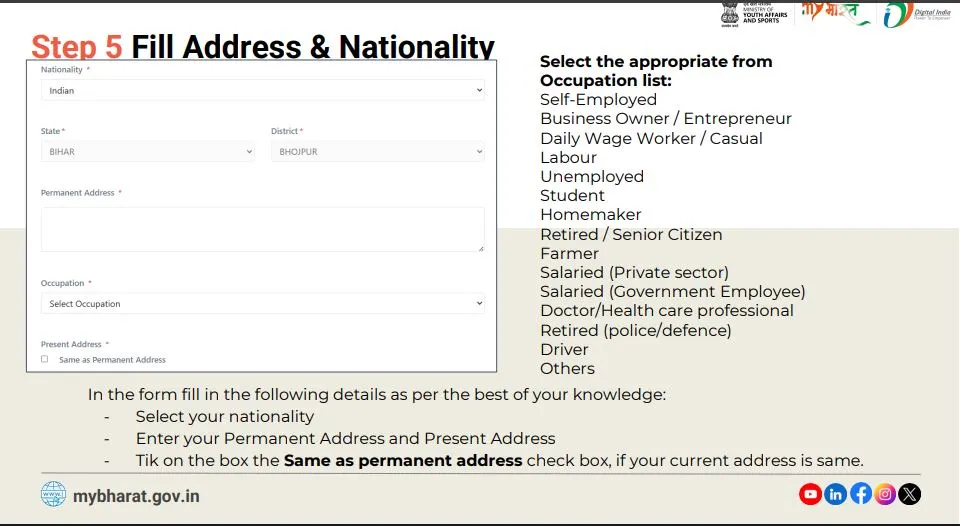Open the mybharat.gov.in link
Viewport: 960px width, 526px height.
tap(136, 496)
